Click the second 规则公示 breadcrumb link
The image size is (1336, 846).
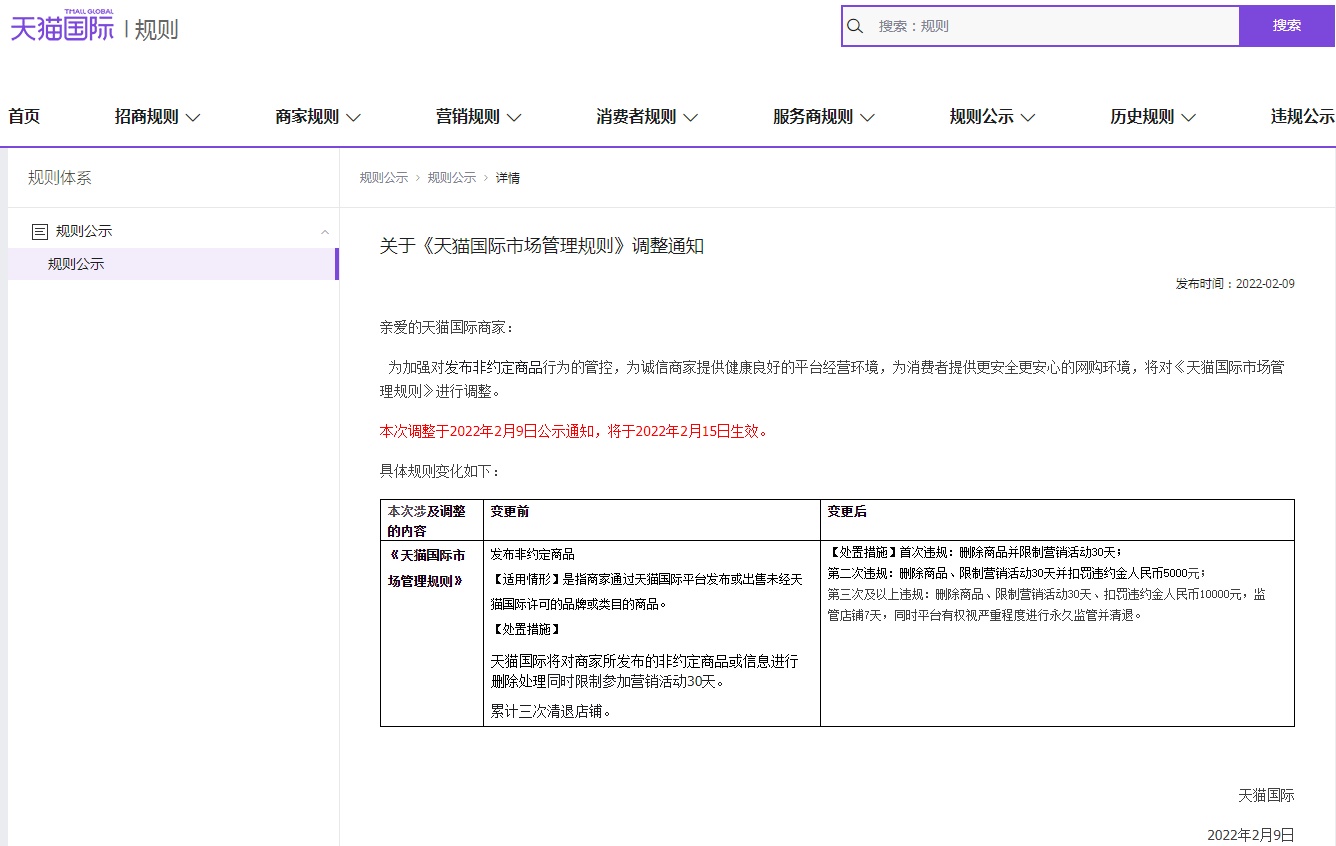click(452, 178)
